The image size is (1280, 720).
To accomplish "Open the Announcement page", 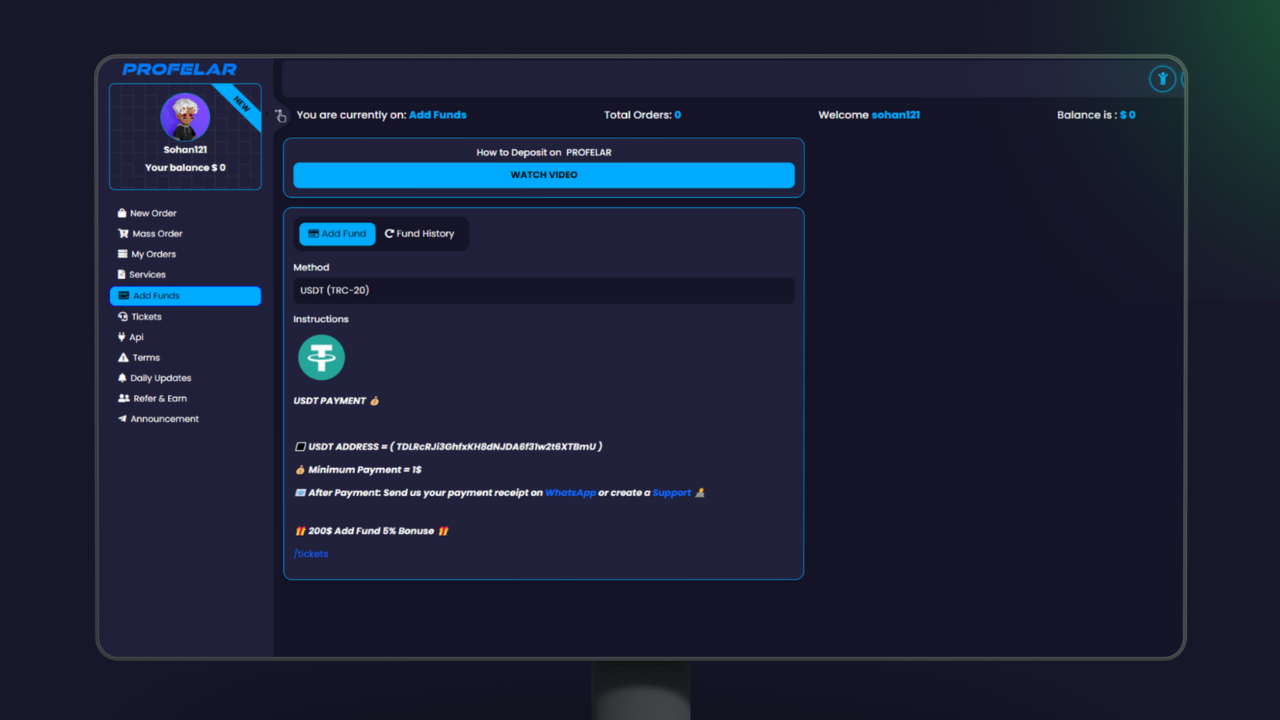I will point(164,419).
